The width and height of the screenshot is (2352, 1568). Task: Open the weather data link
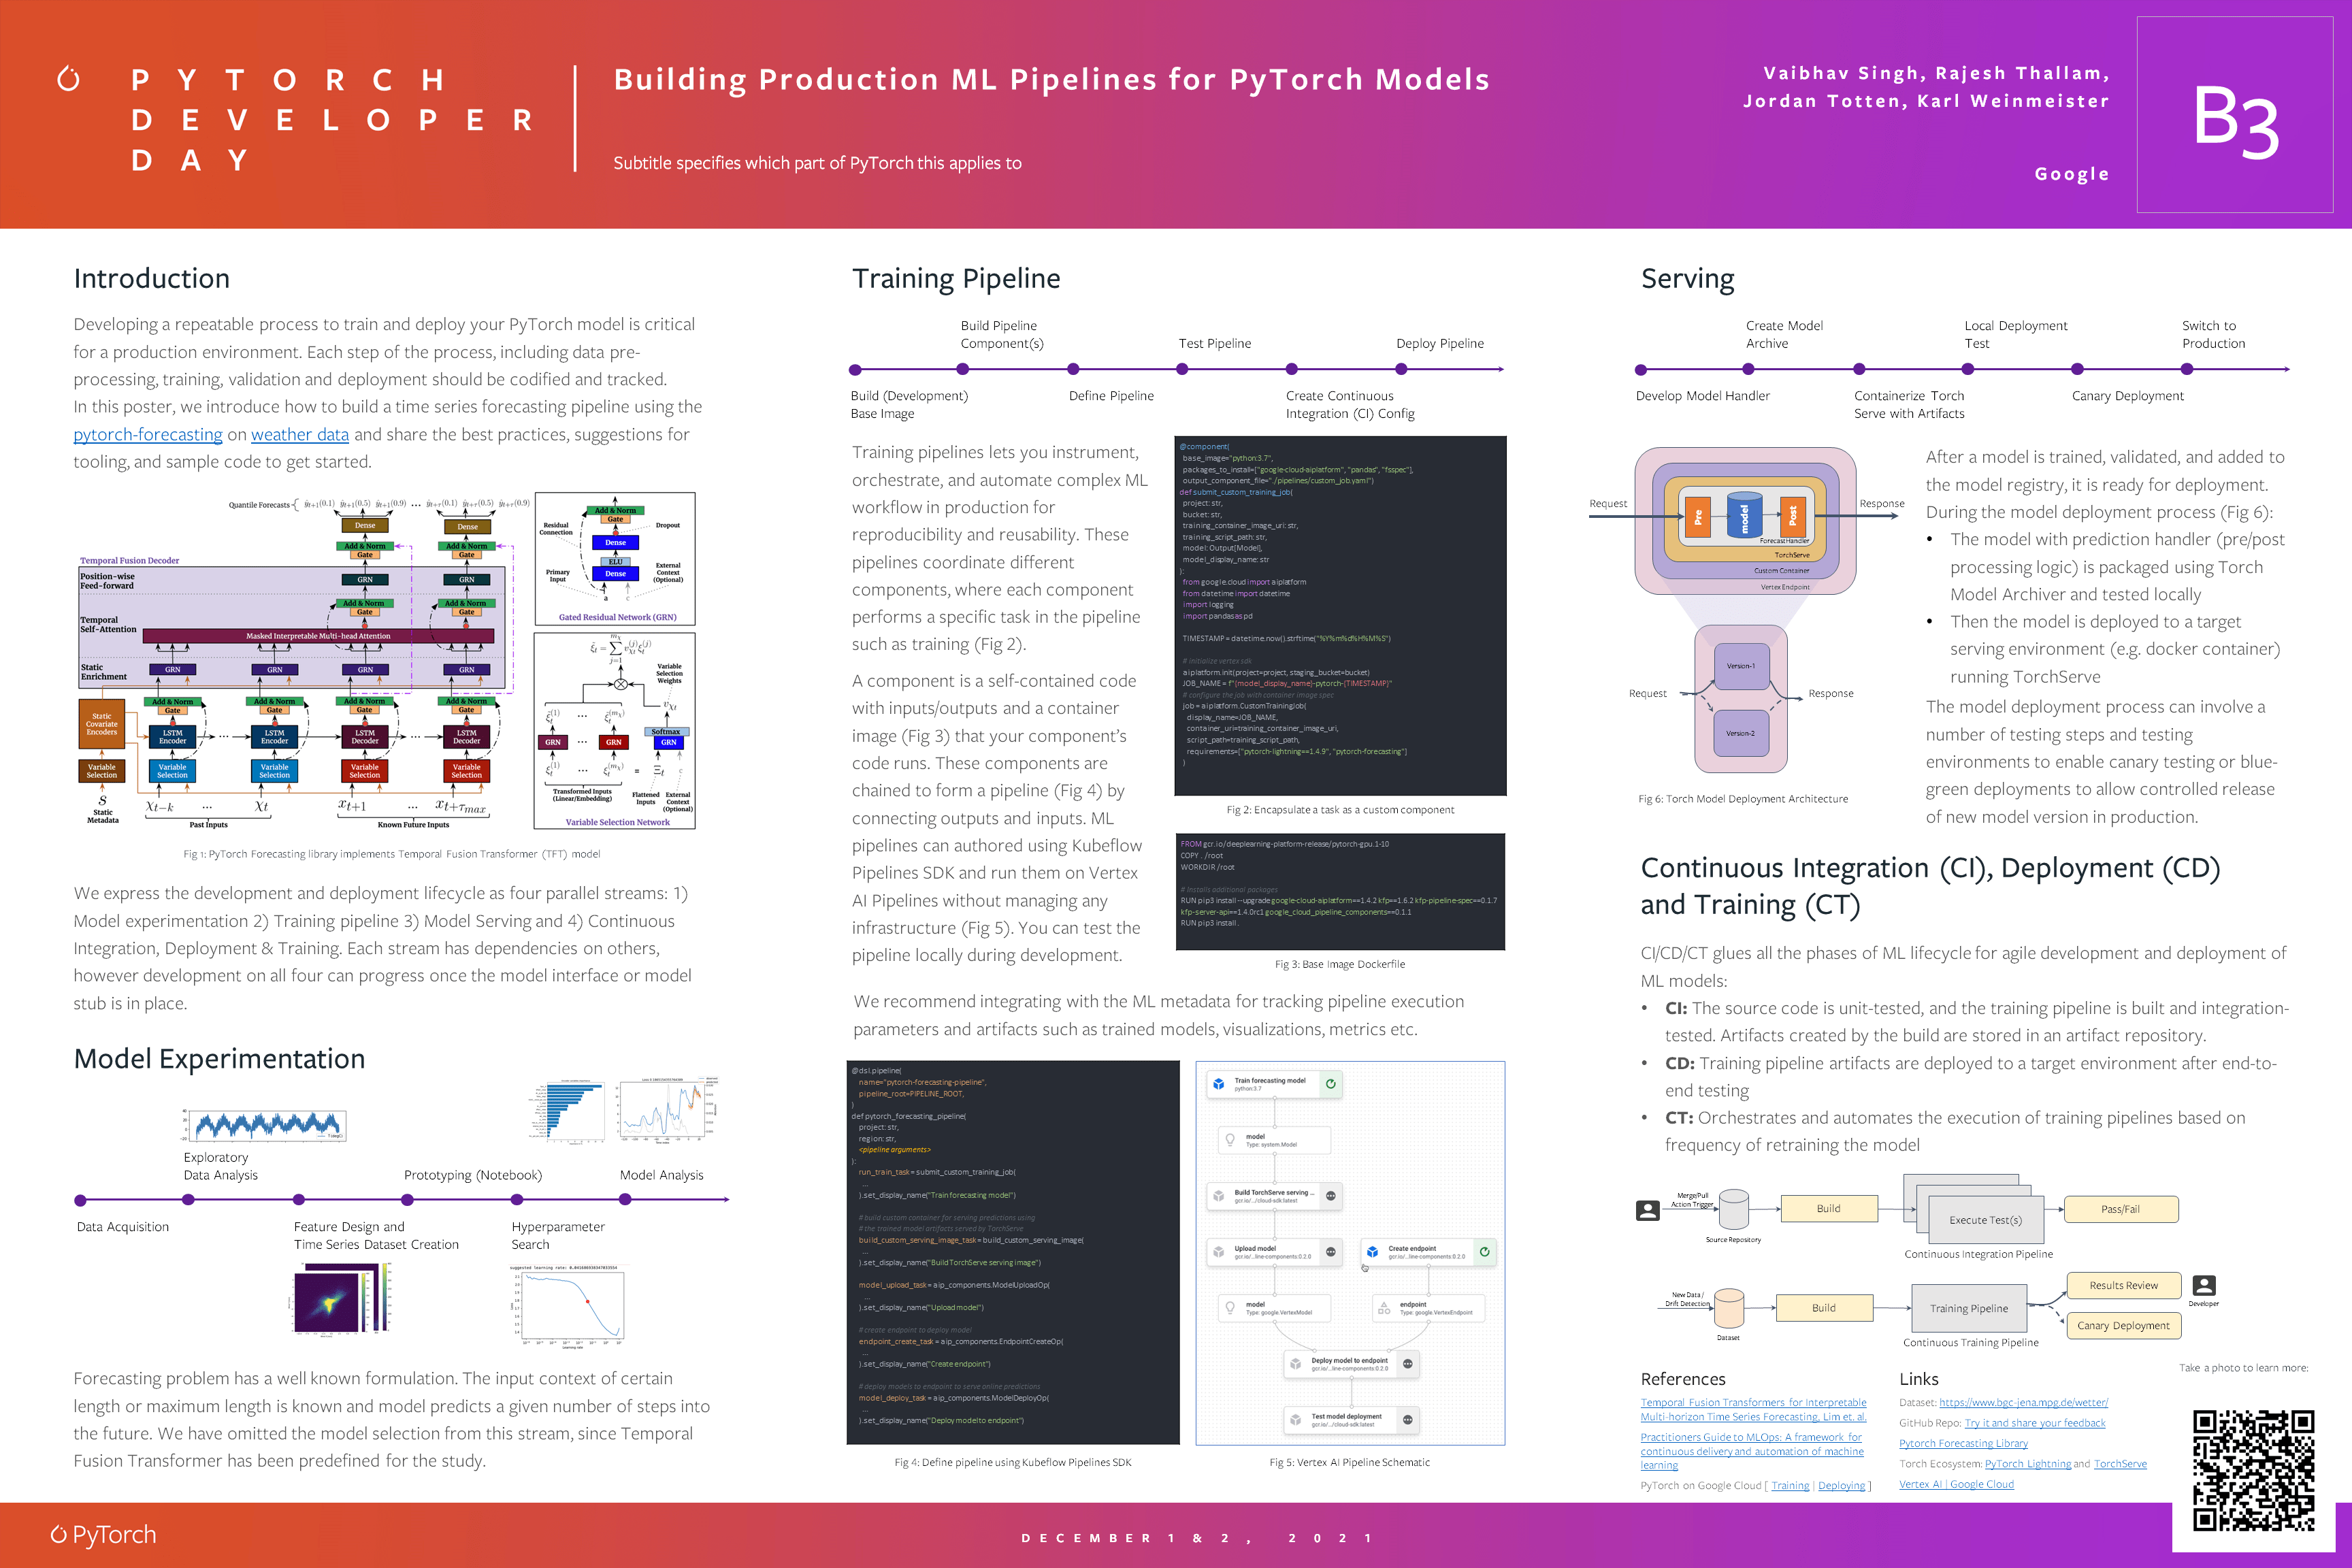tap(299, 435)
